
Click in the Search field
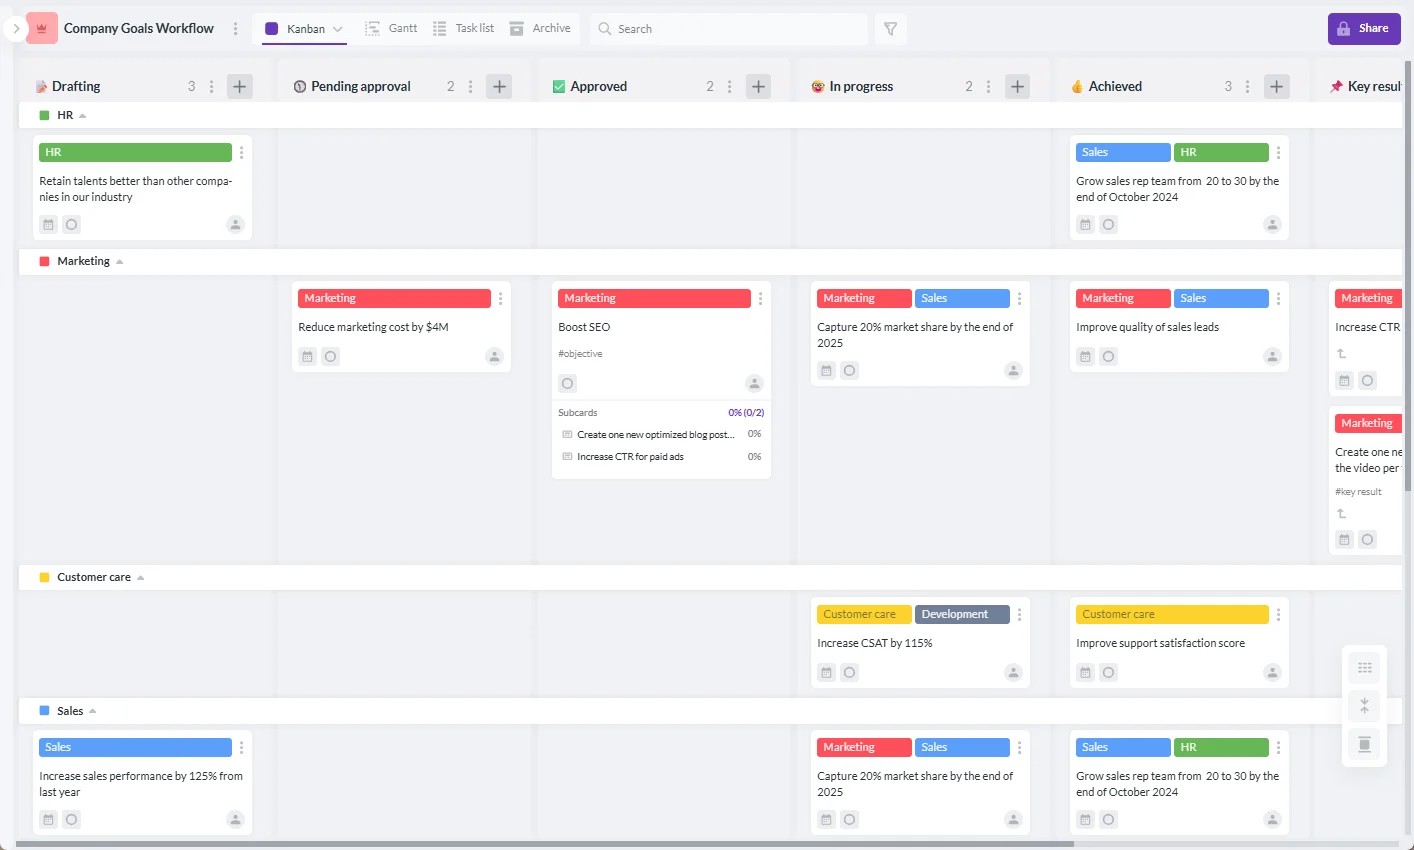729,29
